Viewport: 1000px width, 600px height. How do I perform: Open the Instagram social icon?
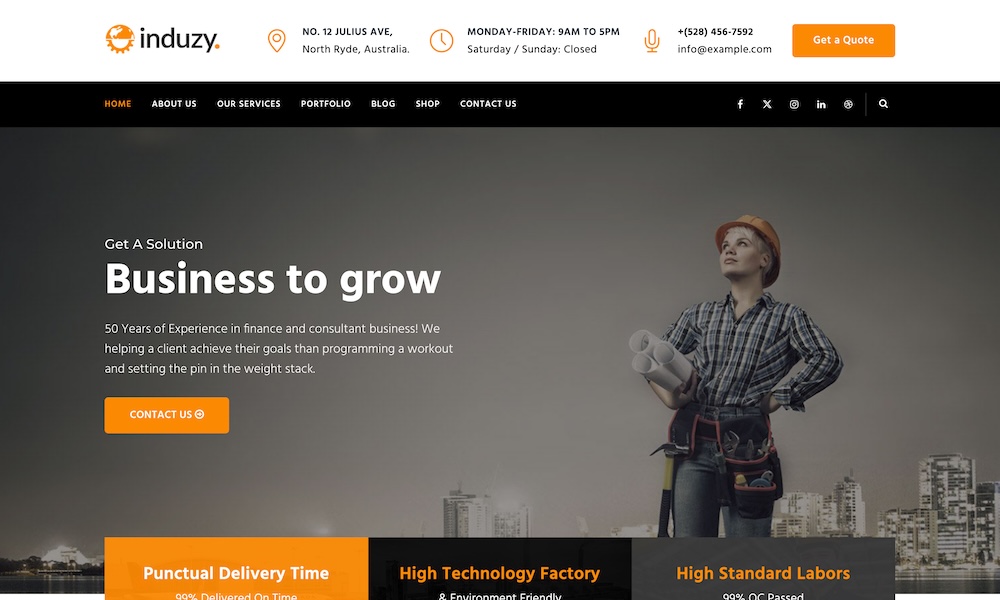click(794, 104)
